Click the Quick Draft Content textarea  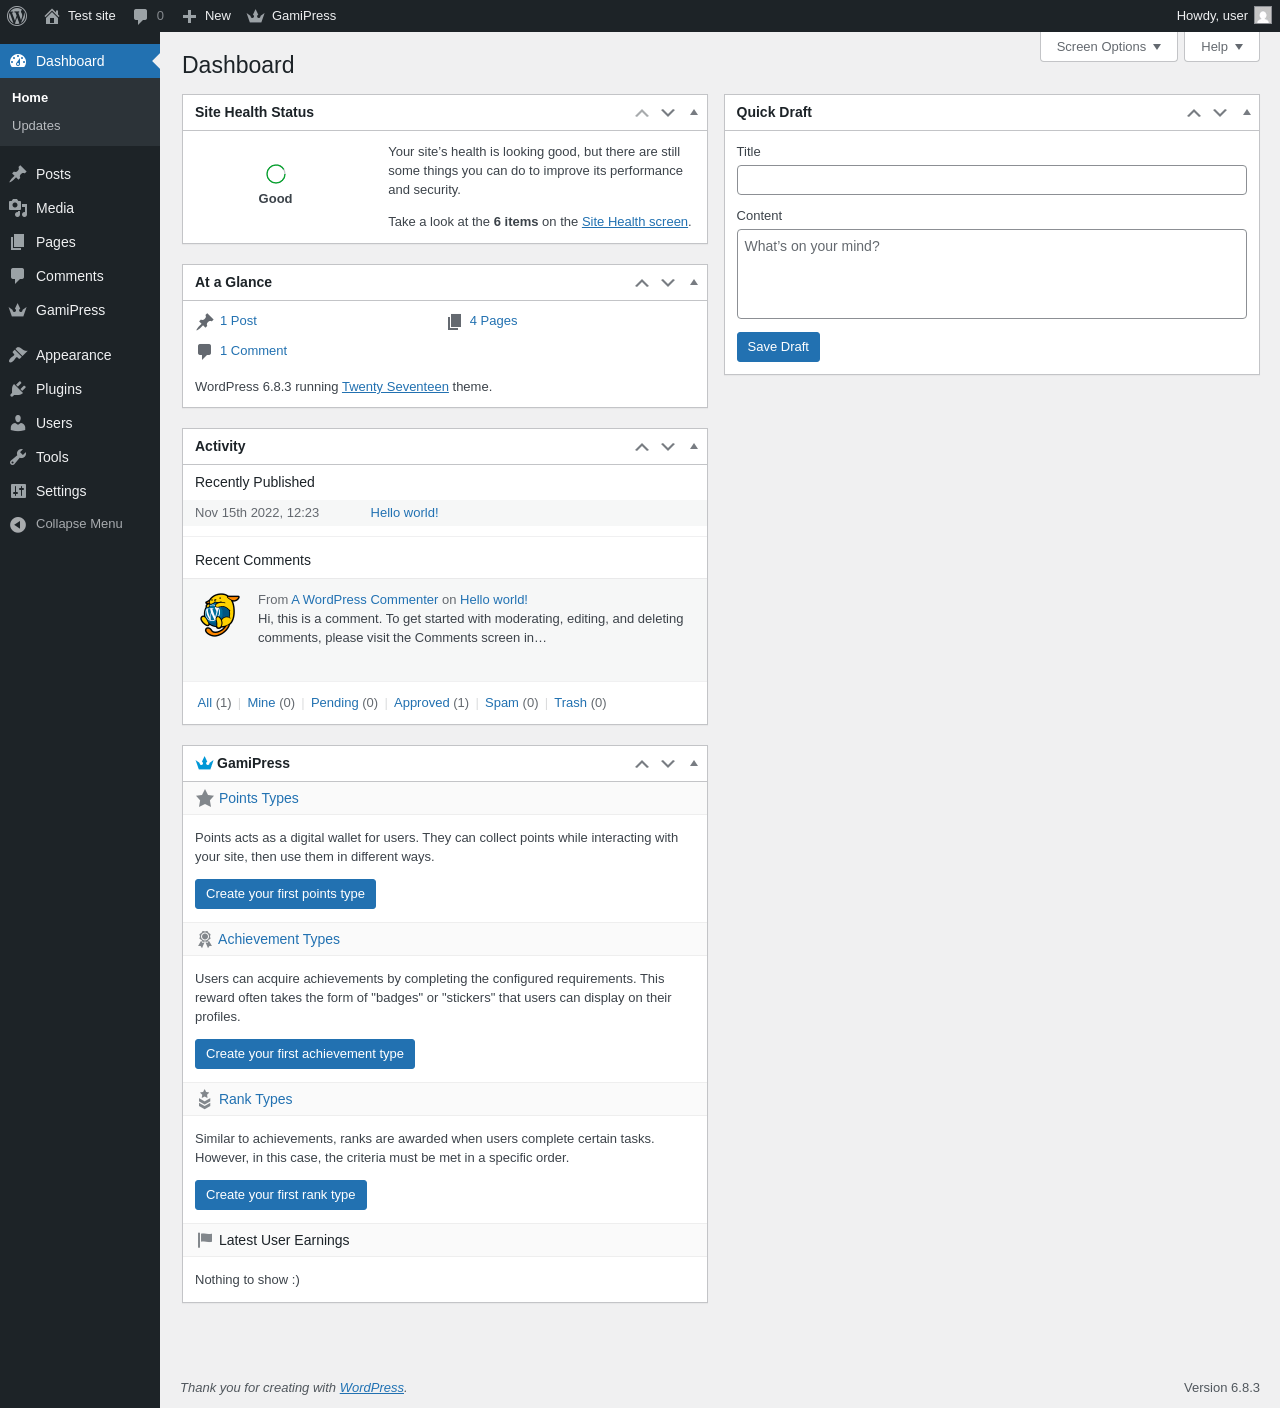tap(992, 274)
